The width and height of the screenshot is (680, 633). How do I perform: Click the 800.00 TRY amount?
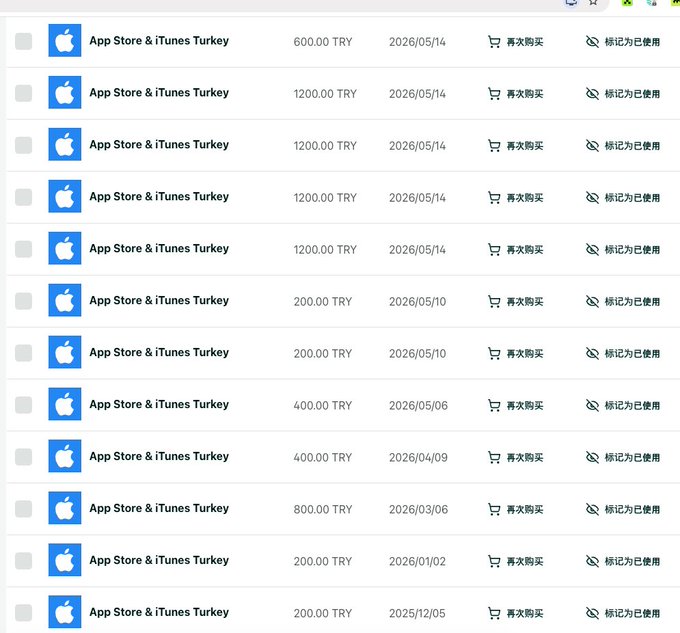coord(323,509)
